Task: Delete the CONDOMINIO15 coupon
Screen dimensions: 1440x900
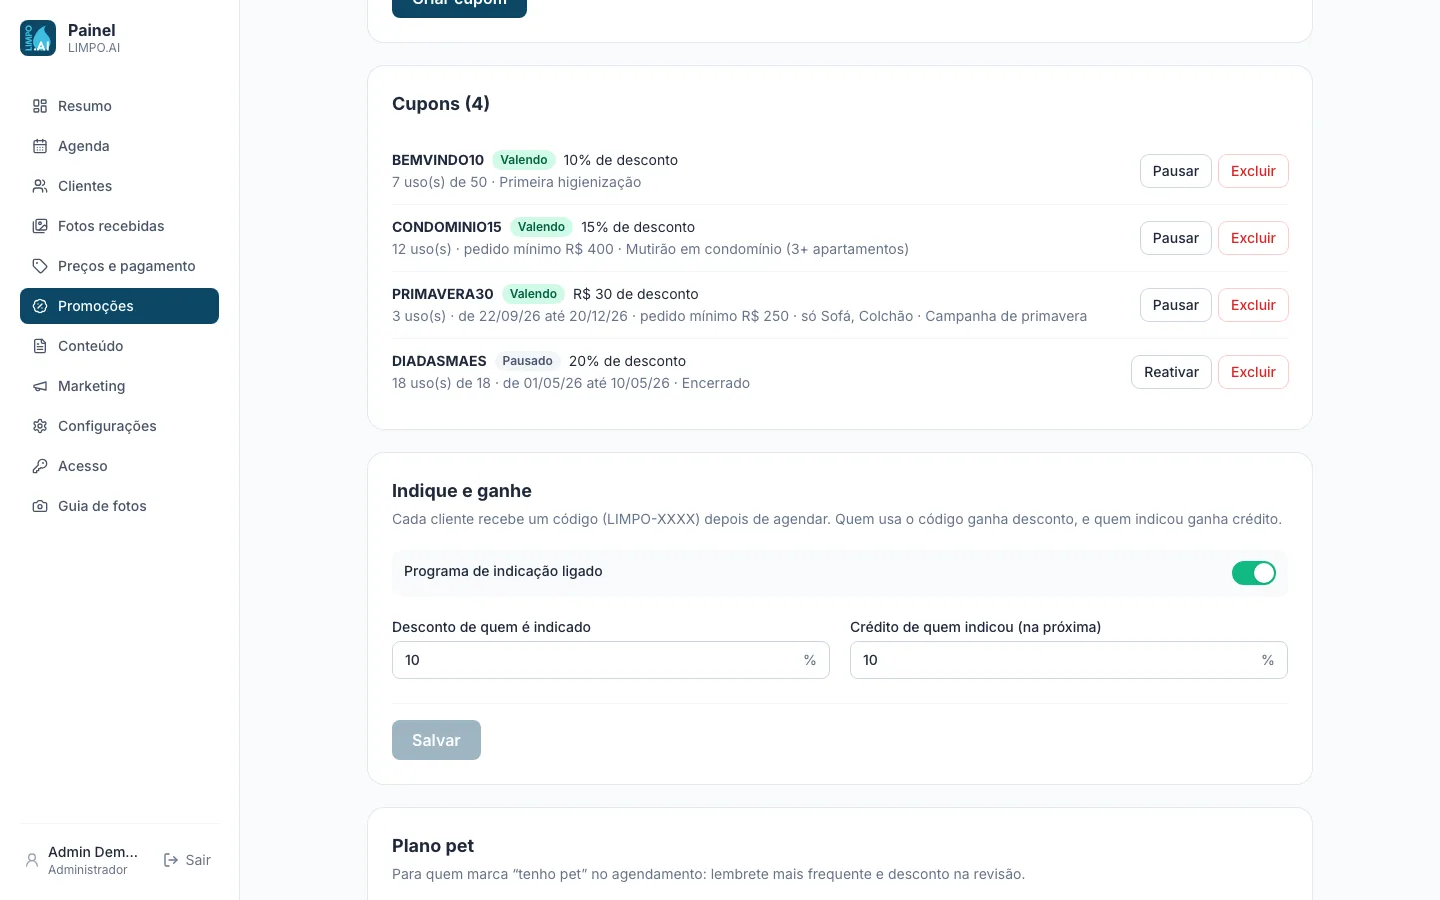Action: 1253,238
